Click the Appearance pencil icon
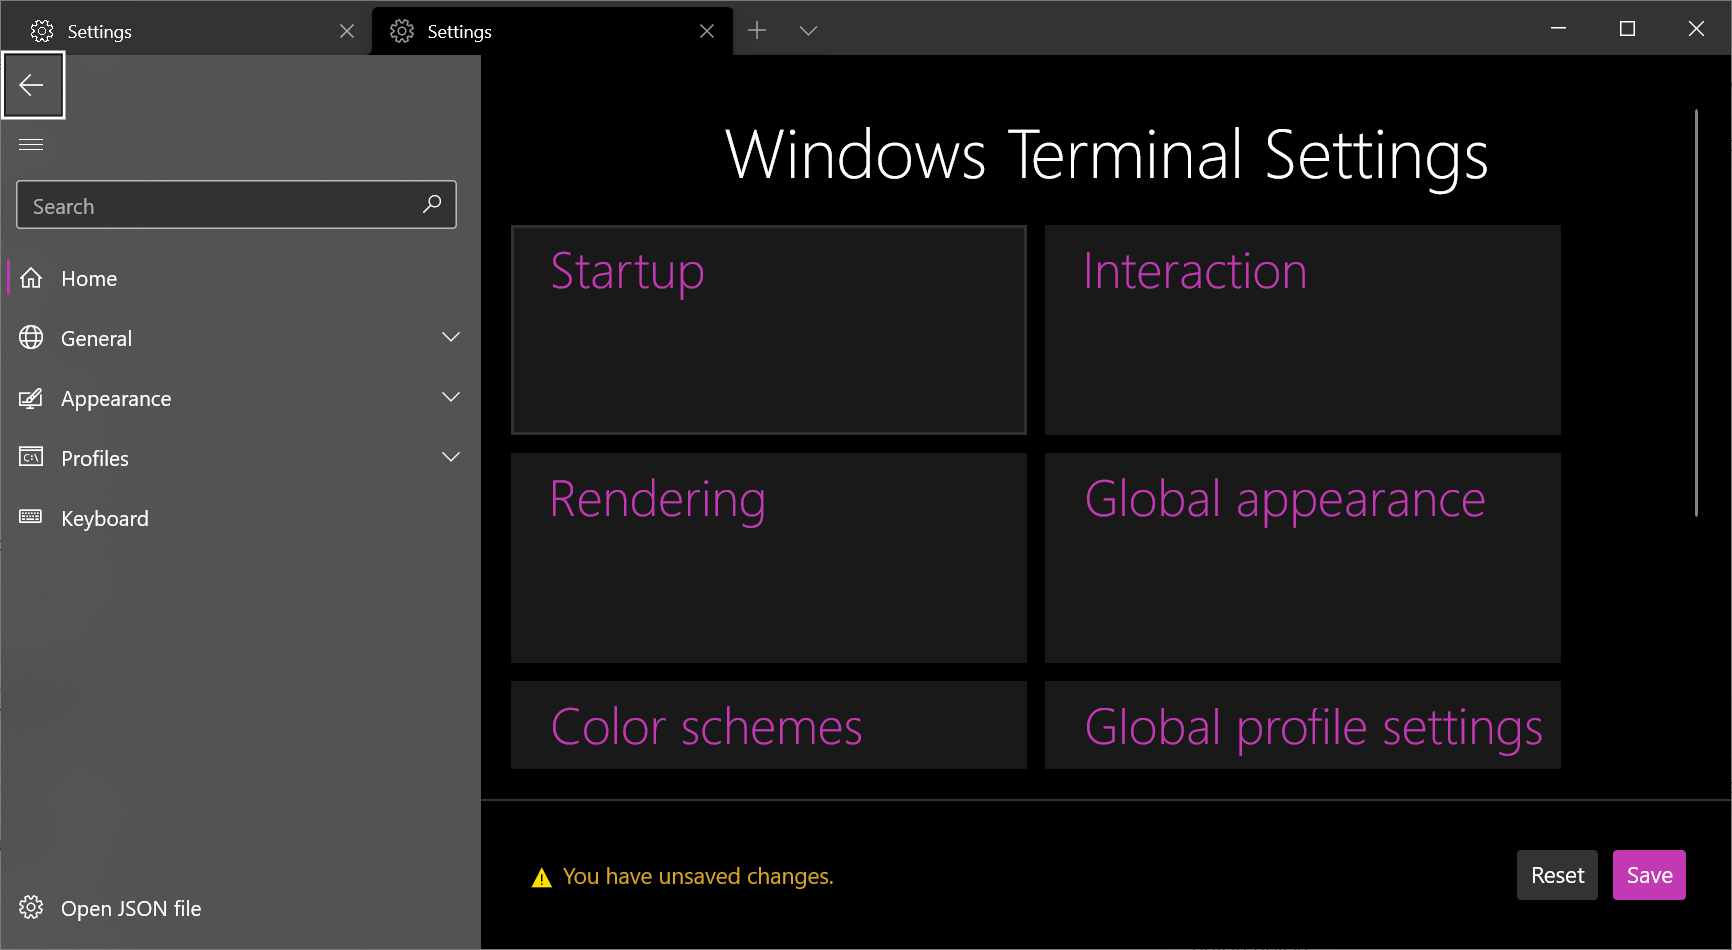The width and height of the screenshot is (1732, 950). 31,398
